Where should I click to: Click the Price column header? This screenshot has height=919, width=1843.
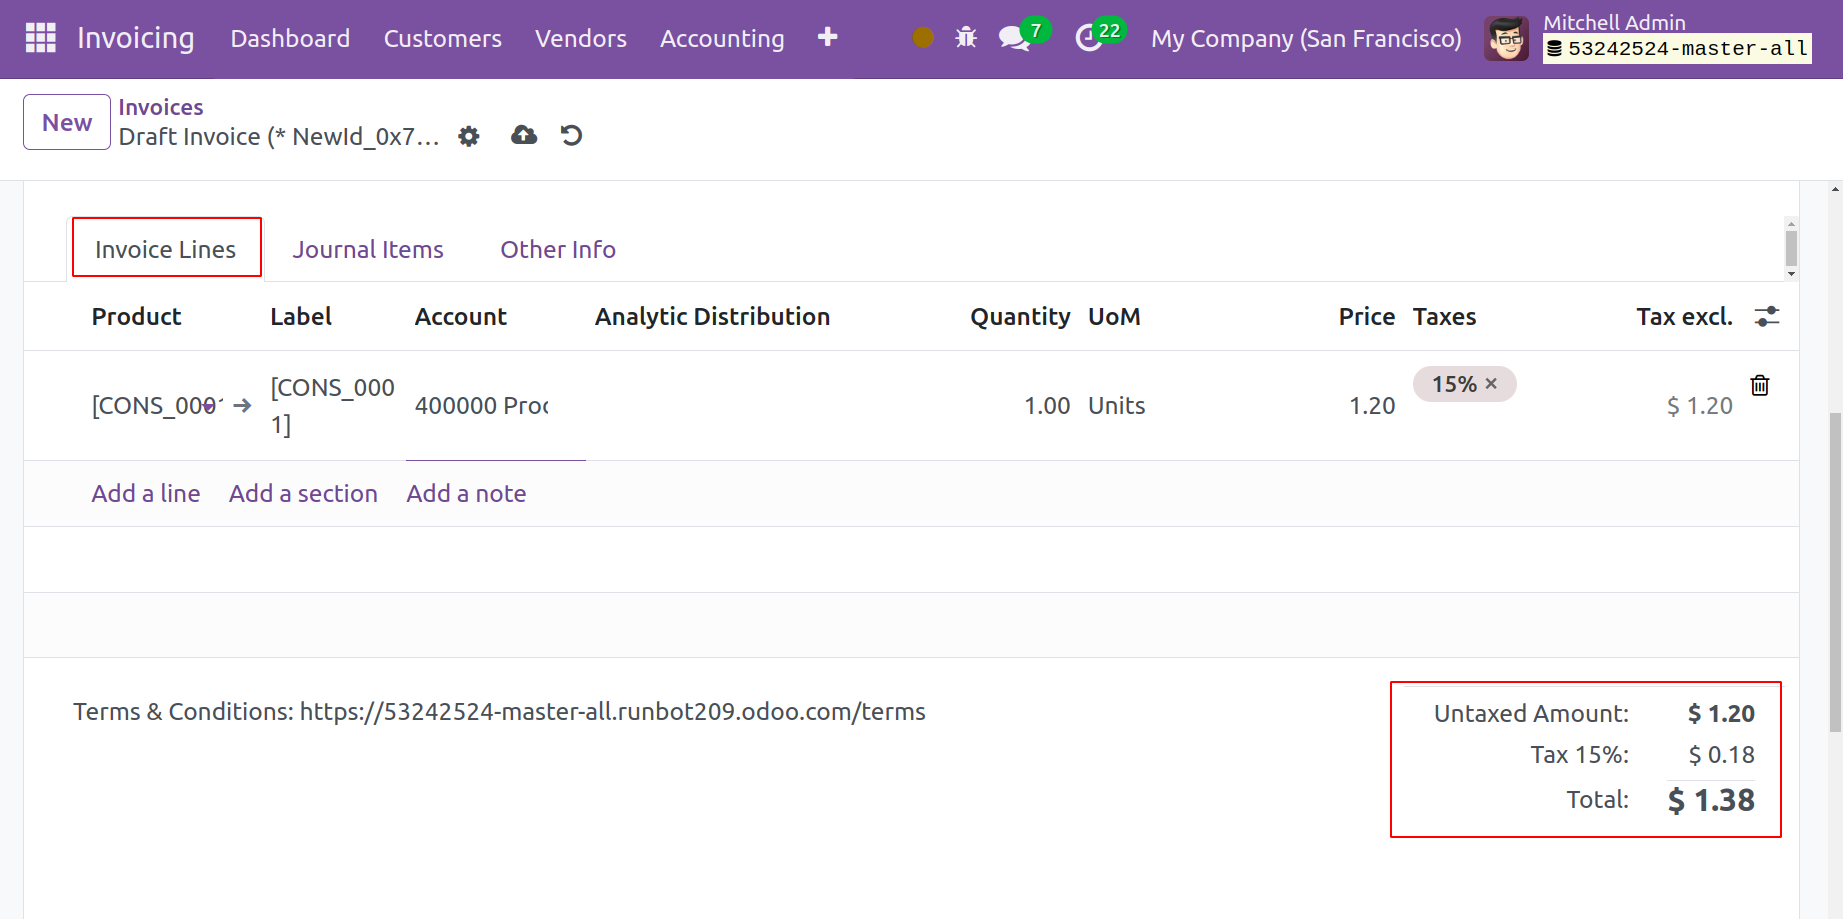tap(1366, 317)
